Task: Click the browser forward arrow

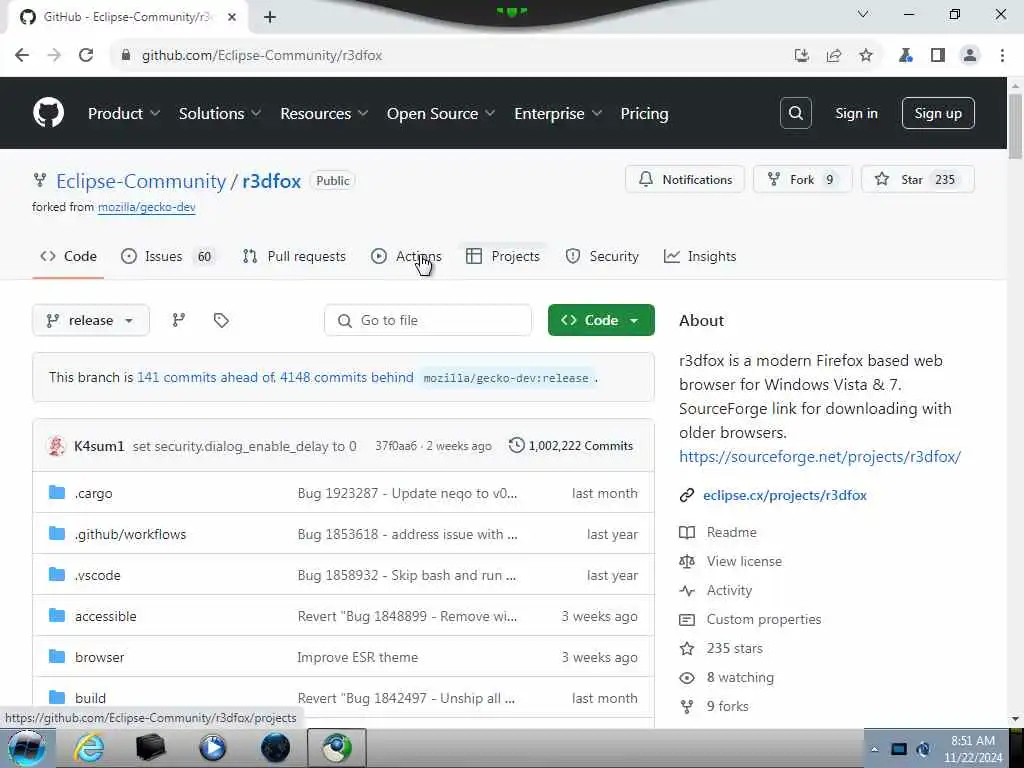Action: click(54, 56)
